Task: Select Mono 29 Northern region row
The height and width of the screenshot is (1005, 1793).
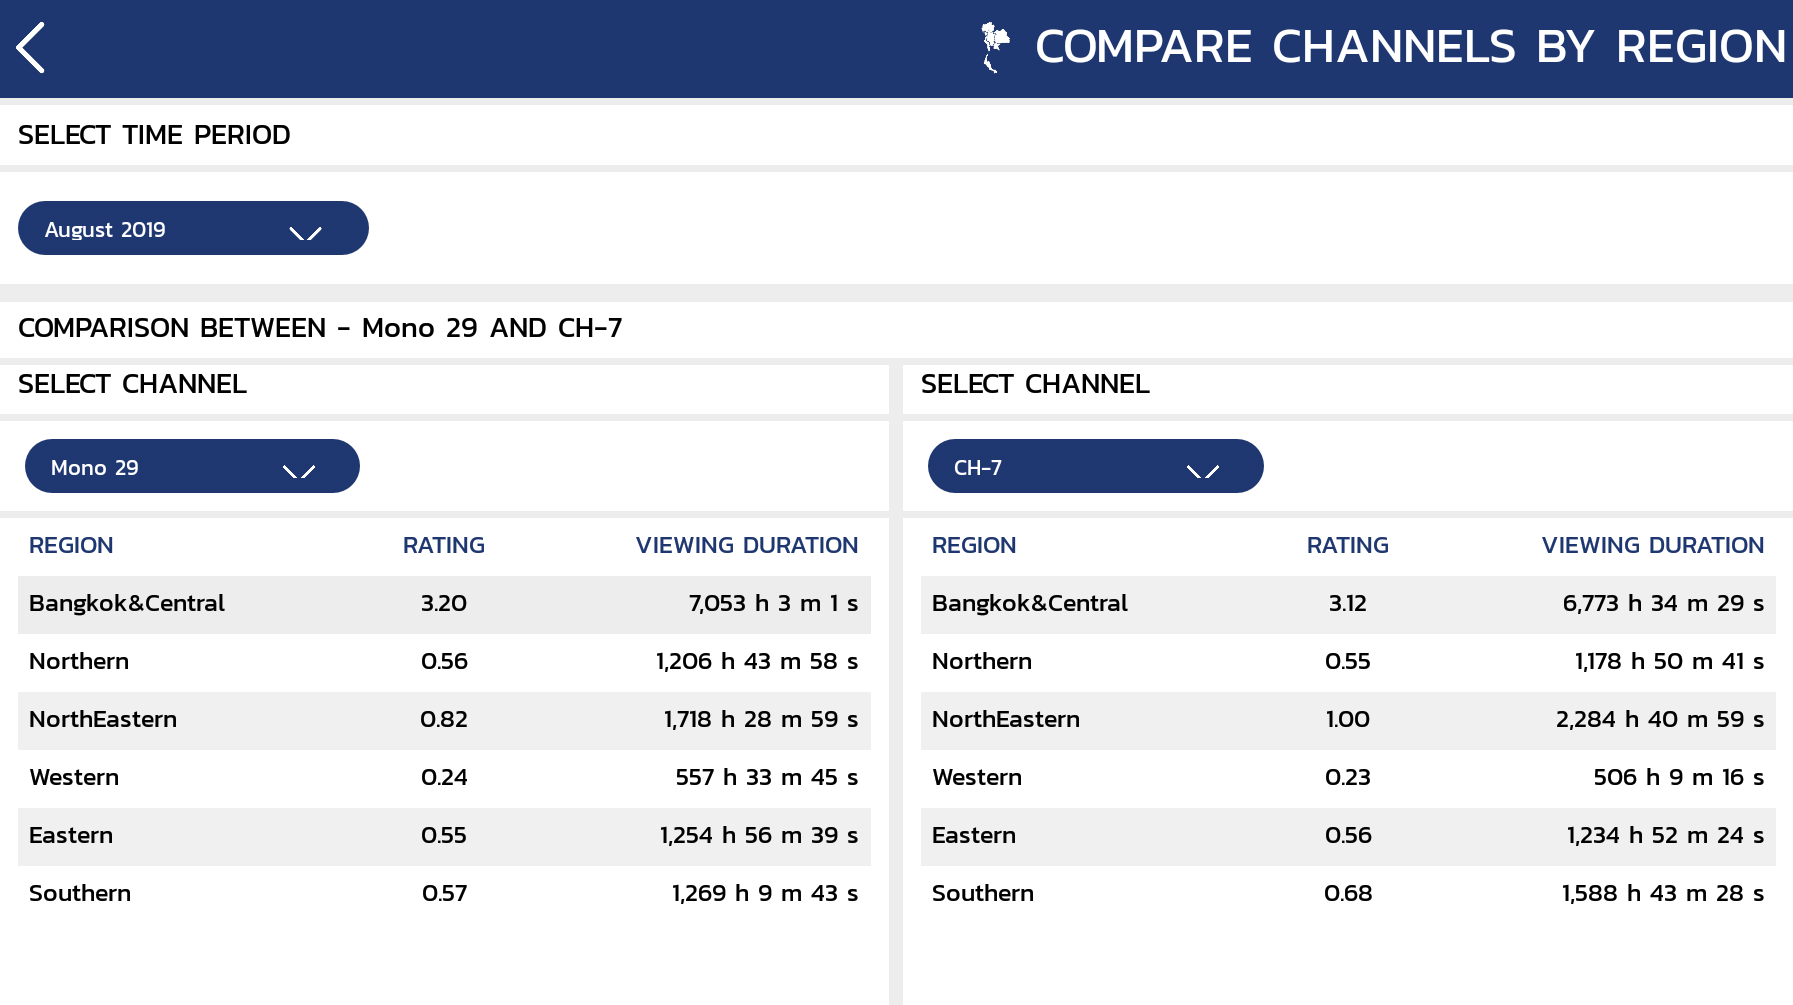Action: pos(444,662)
